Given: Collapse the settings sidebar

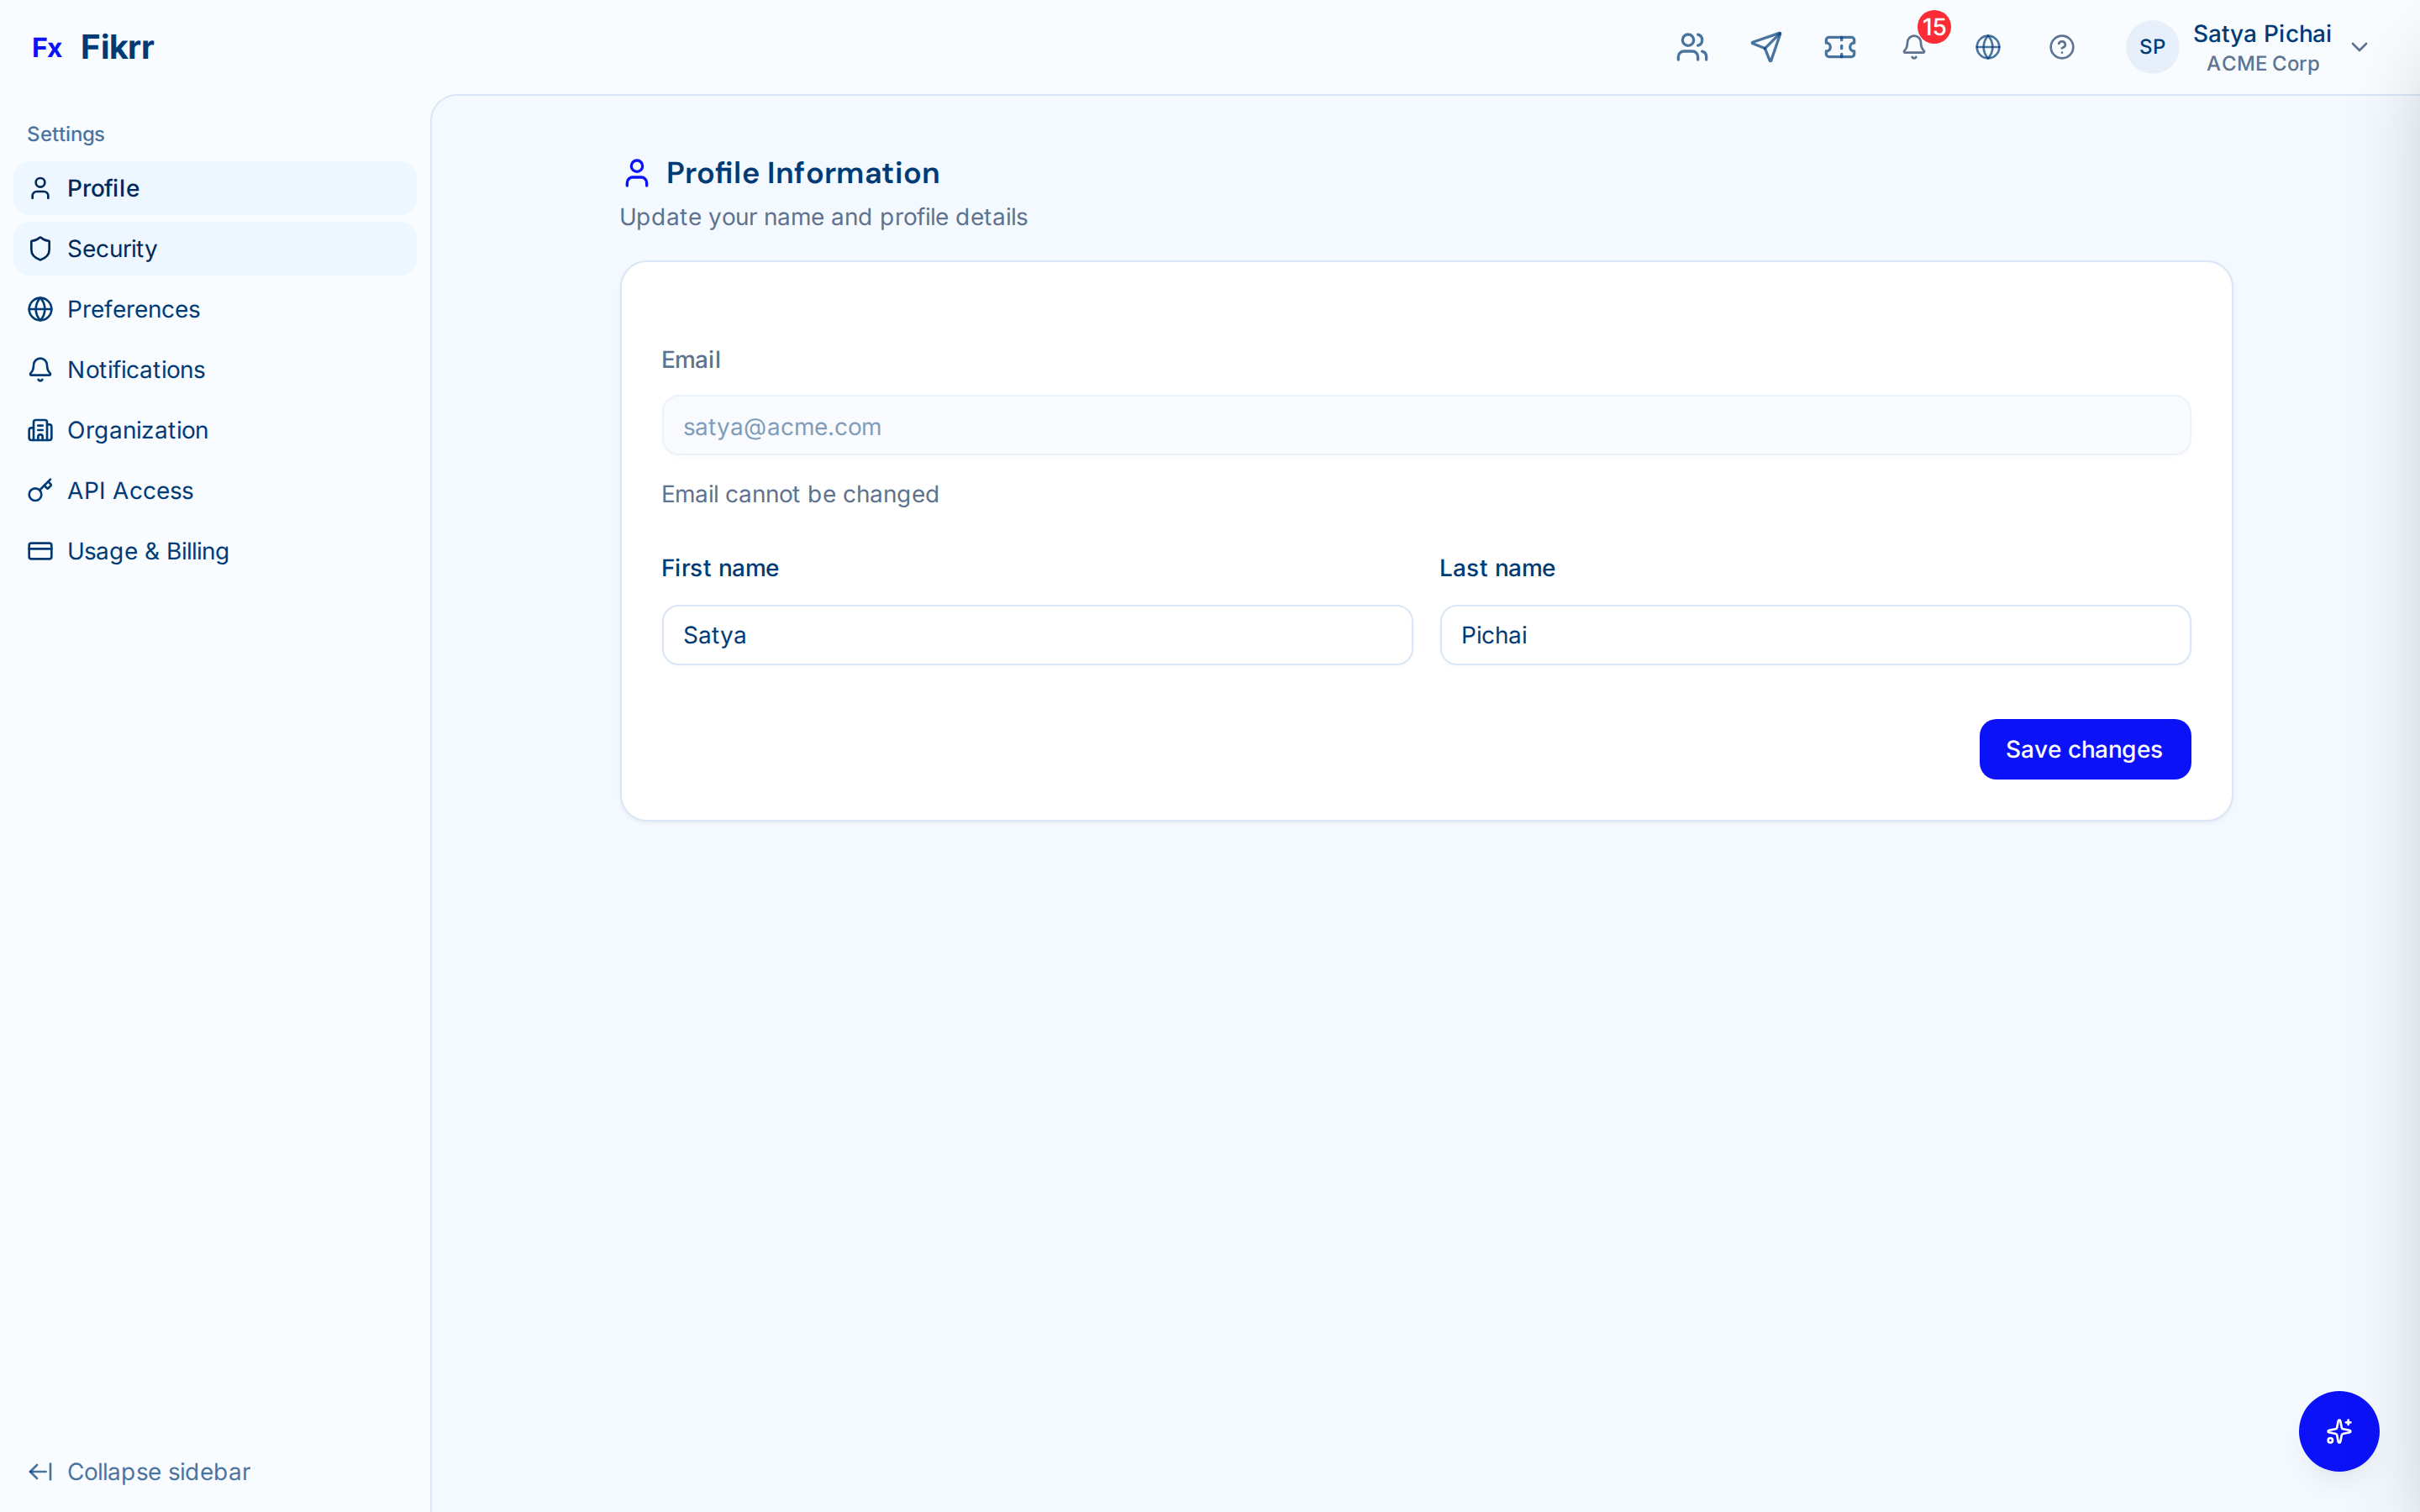Looking at the screenshot, I should click(139, 1471).
